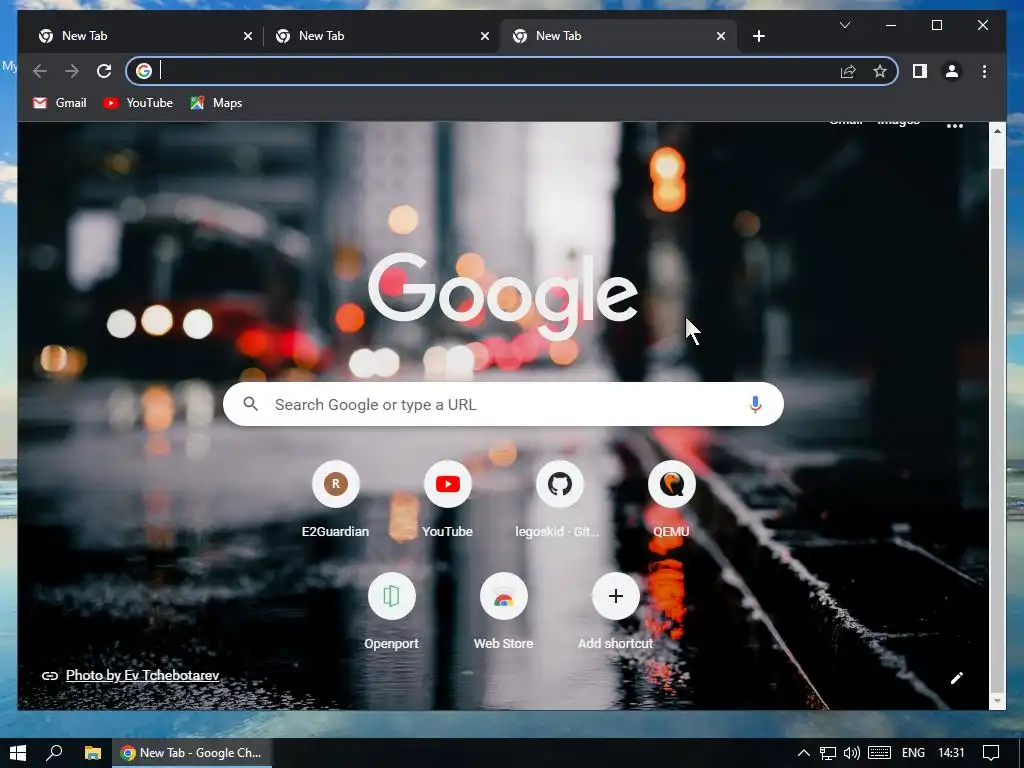Open the Web Store shortcut

tap(503, 612)
